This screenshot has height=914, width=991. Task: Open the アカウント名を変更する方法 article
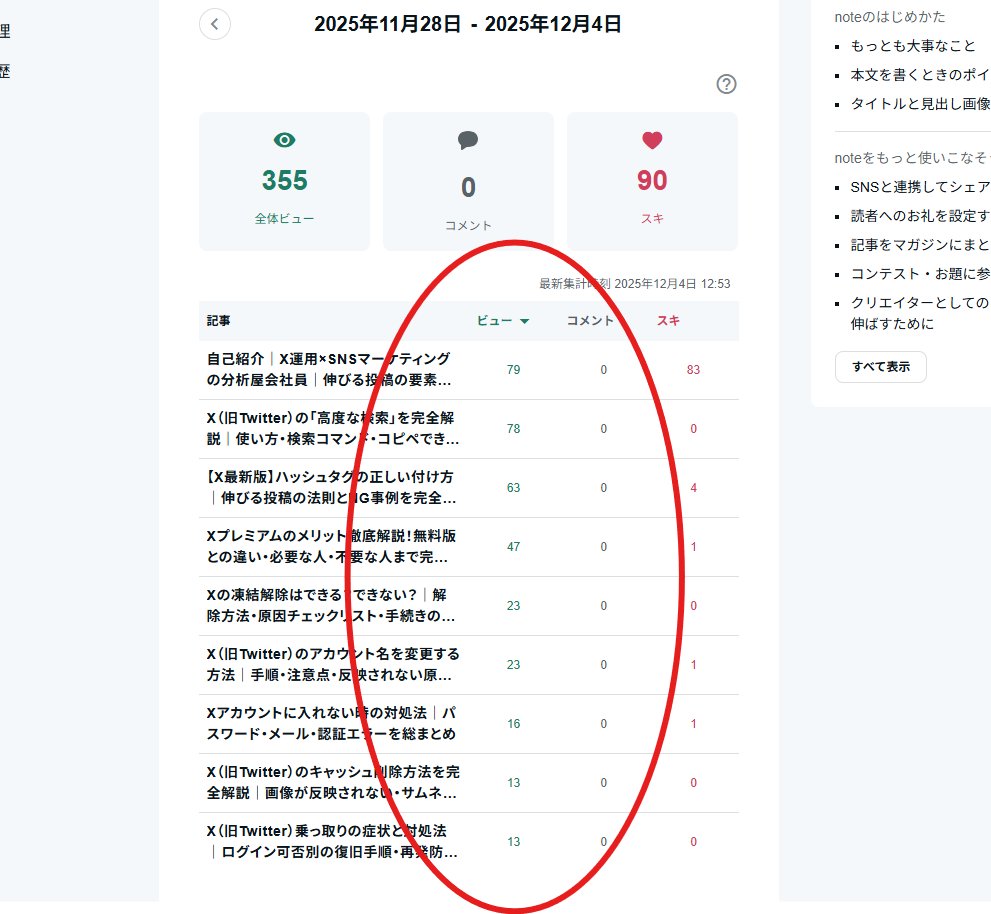[332, 664]
